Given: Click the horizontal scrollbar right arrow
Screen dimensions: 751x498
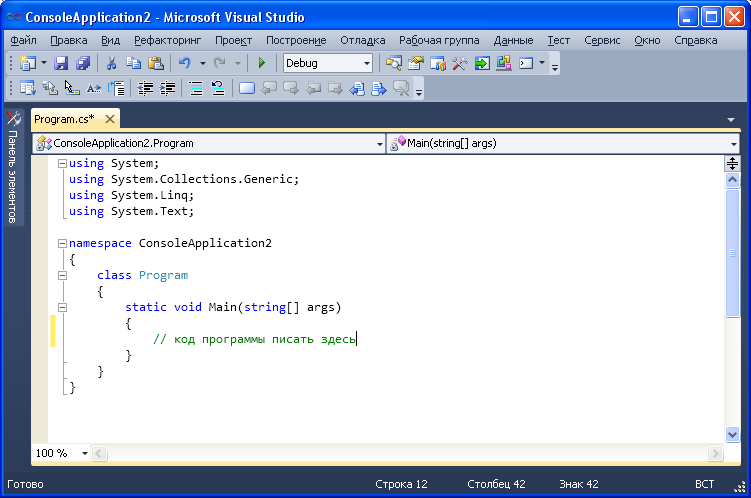Looking at the screenshot, I should point(715,453).
